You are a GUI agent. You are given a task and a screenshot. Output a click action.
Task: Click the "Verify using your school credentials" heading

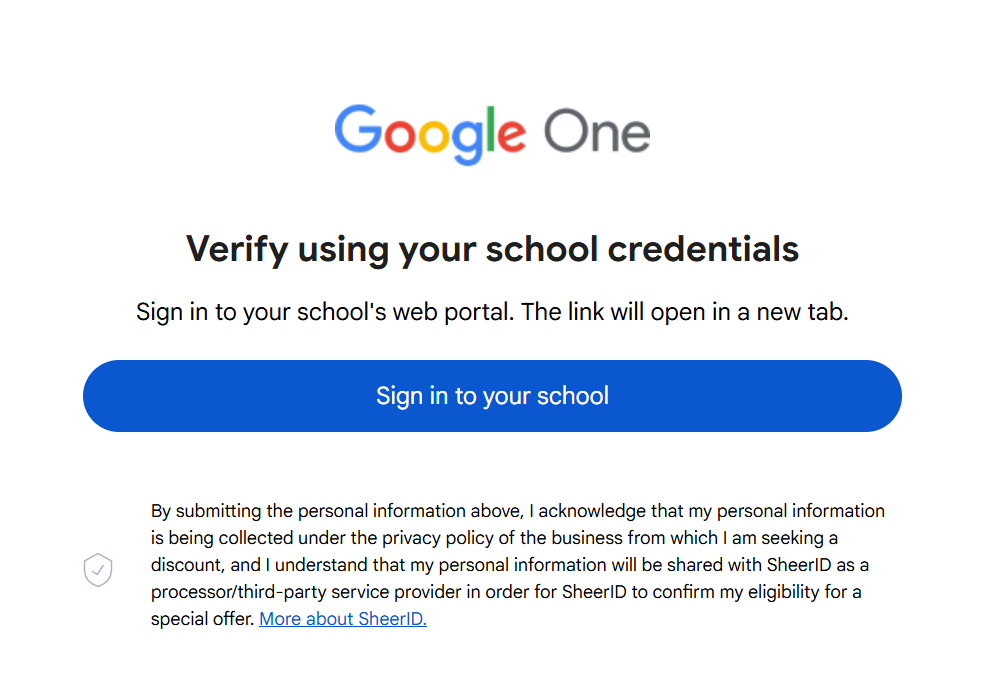point(492,249)
